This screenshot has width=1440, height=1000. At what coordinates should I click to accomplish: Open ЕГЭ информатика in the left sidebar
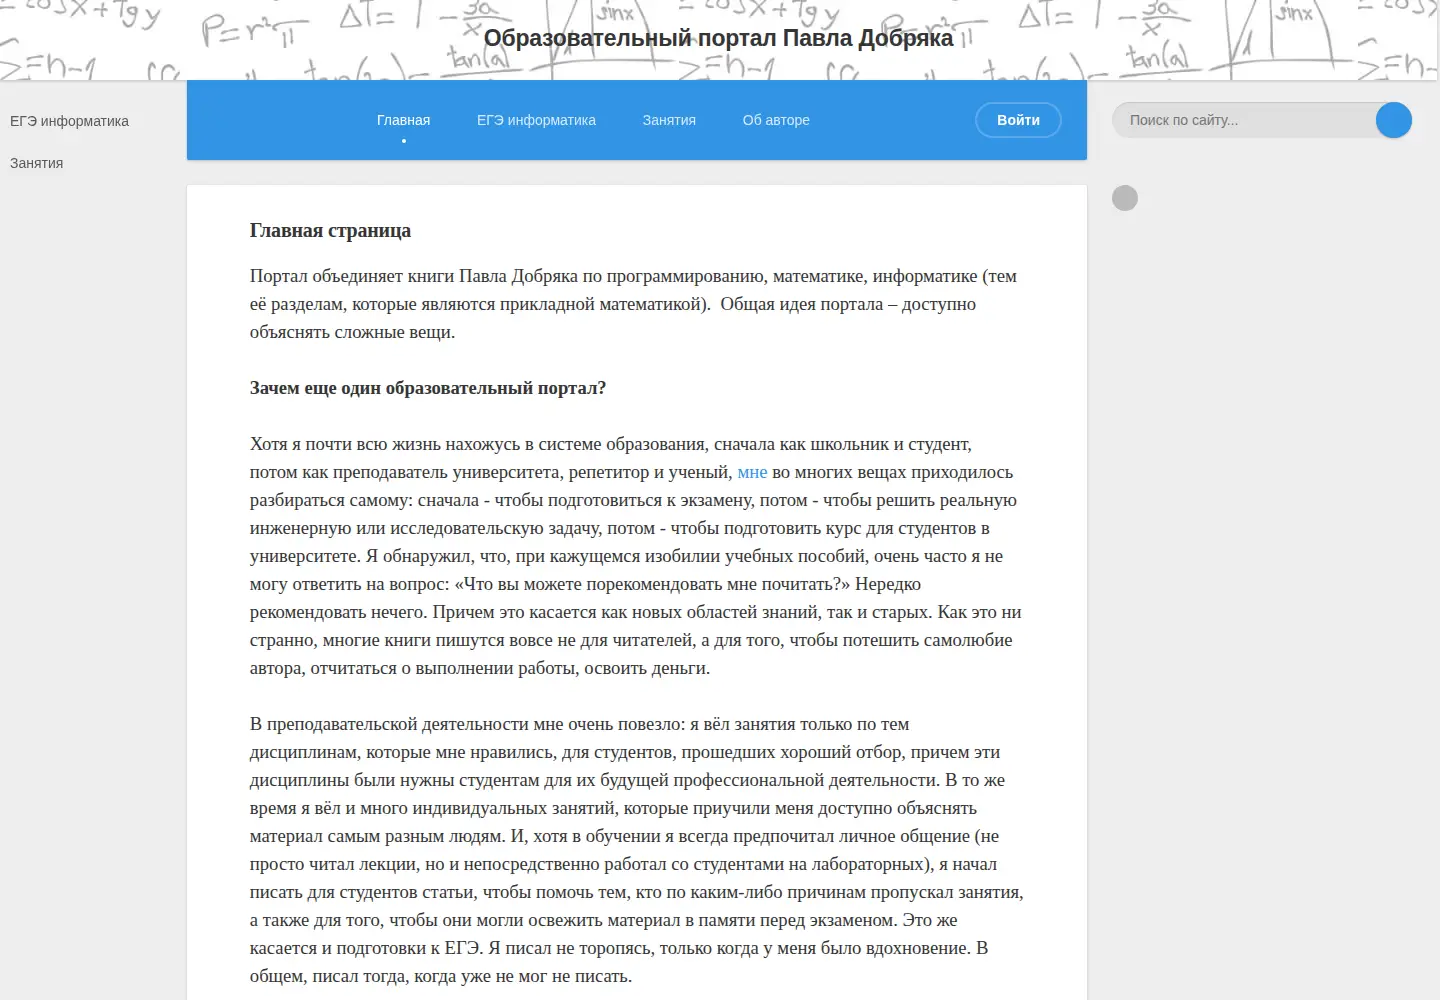[x=69, y=121]
